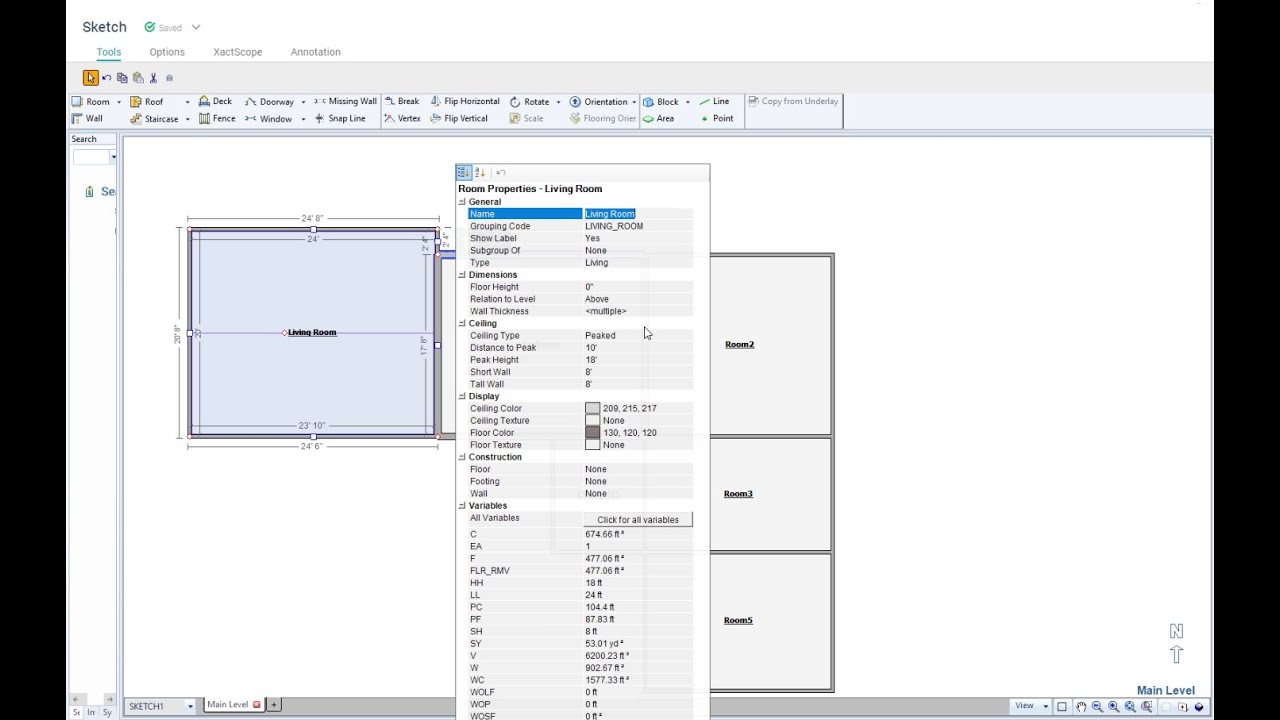The image size is (1280, 720).
Task: Open the Room tool dropdown arrow
Action: [118, 102]
